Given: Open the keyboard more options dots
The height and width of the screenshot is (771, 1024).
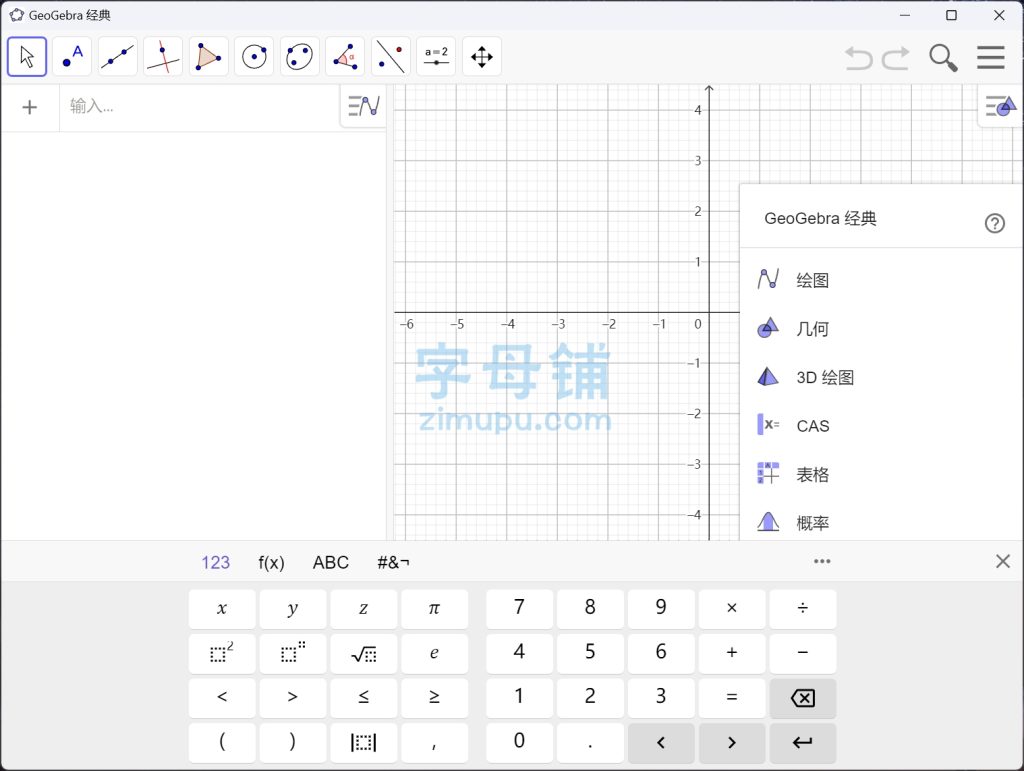Looking at the screenshot, I should click(822, 561).
